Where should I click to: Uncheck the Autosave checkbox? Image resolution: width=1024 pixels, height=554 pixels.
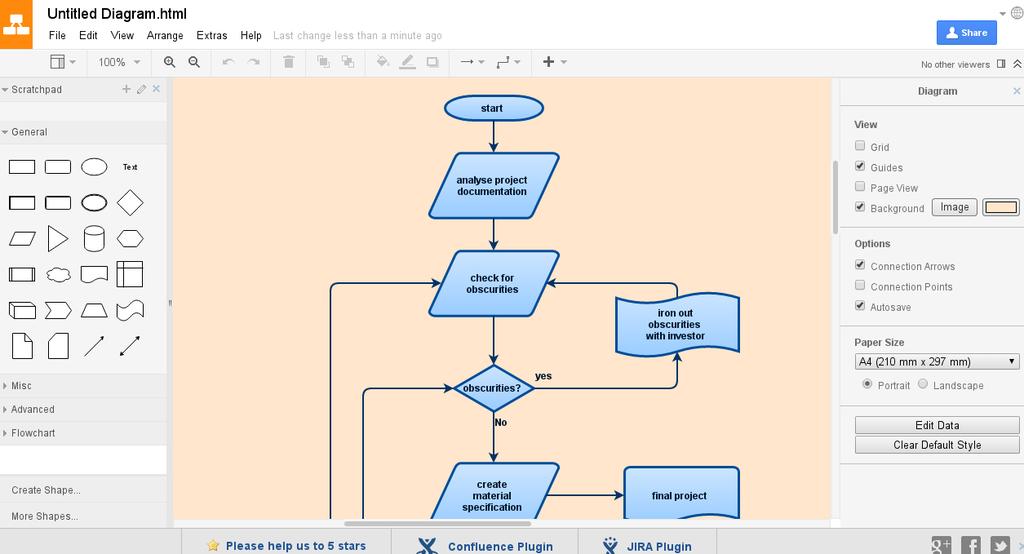click(860, 305)
